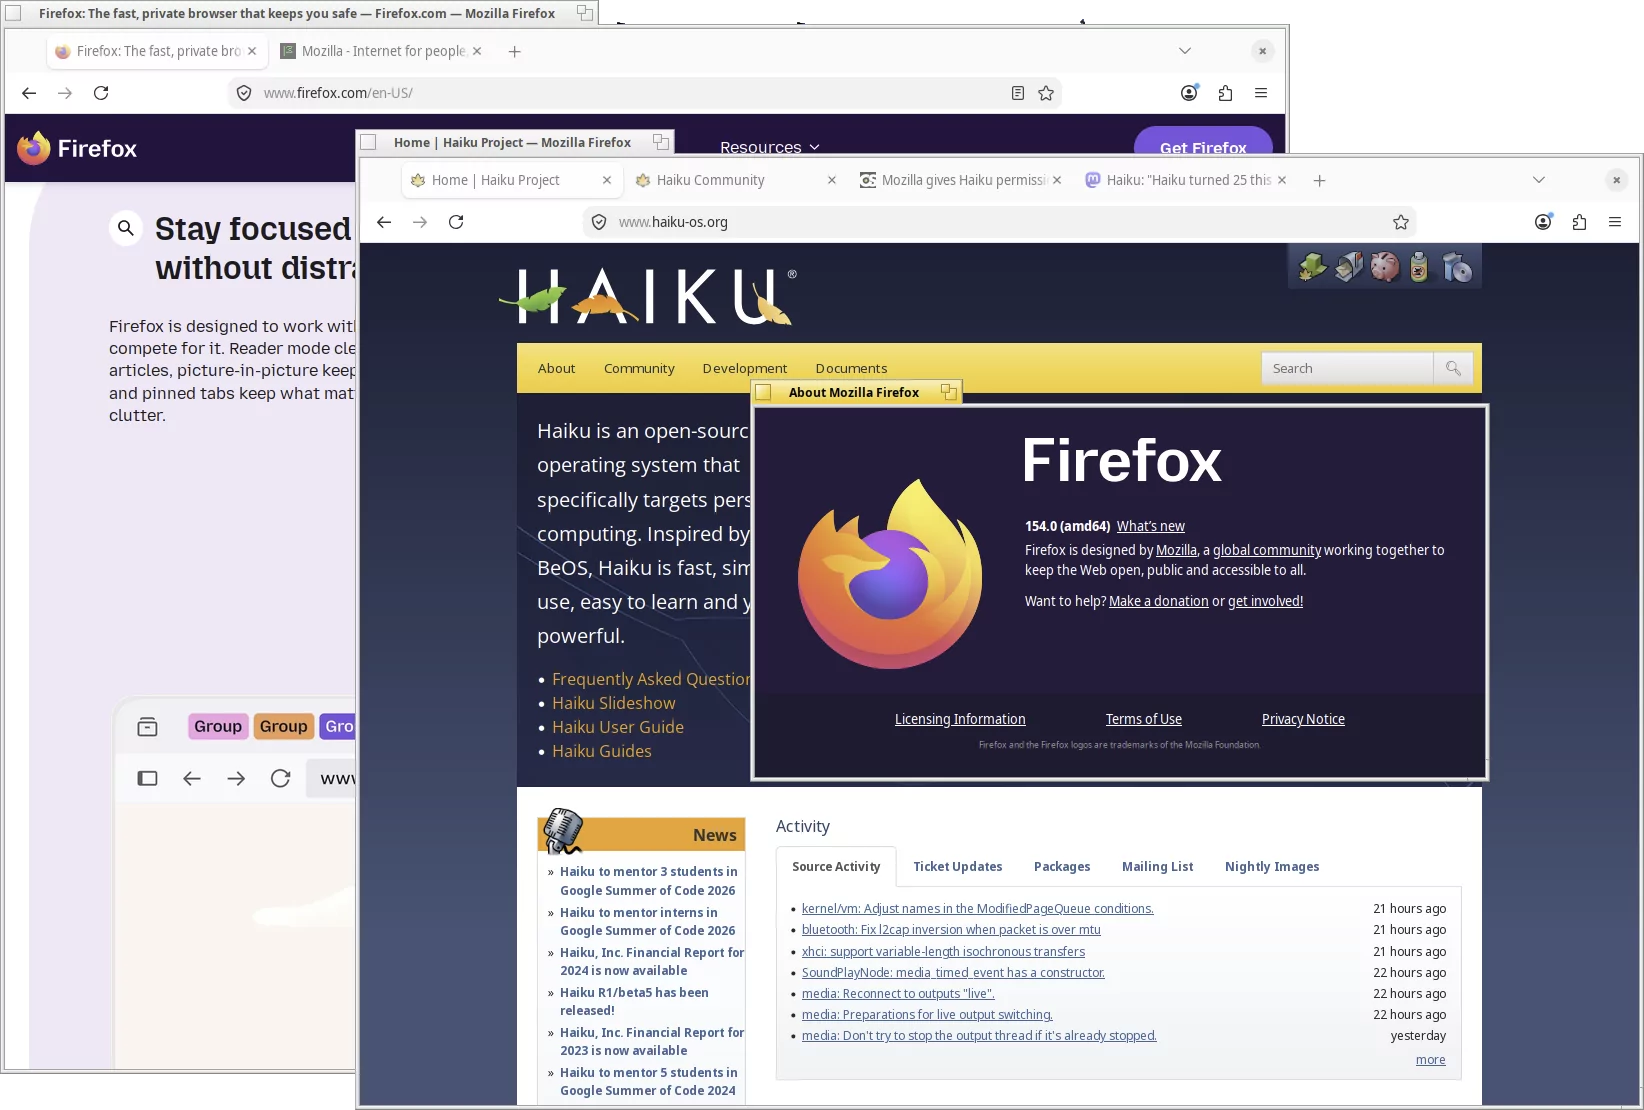The height and width of the screenshot is (1110, 1644).
Task: Toggle bookmark star for firefox.com page
Action: tap(1046, 93)
